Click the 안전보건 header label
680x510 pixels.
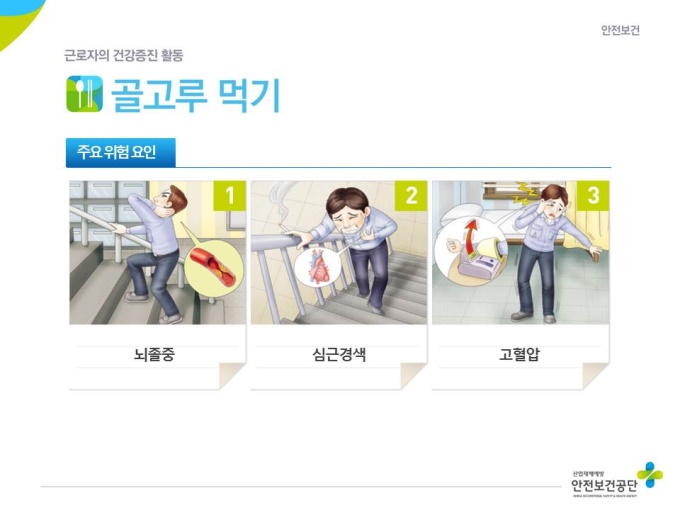620,30
